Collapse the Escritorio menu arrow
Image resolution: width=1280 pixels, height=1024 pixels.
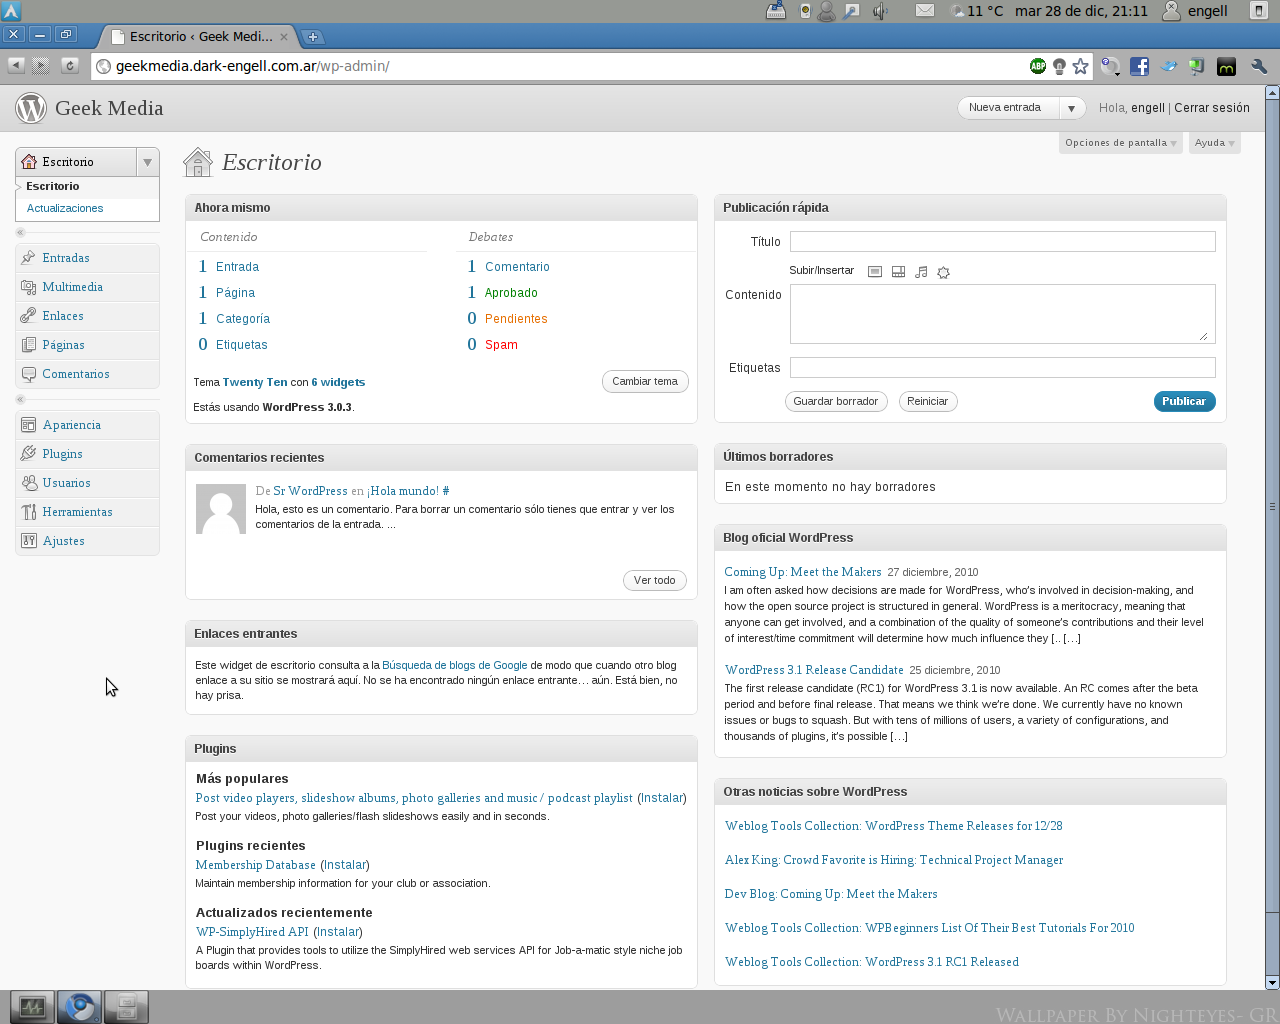click(x=147, y=162)
